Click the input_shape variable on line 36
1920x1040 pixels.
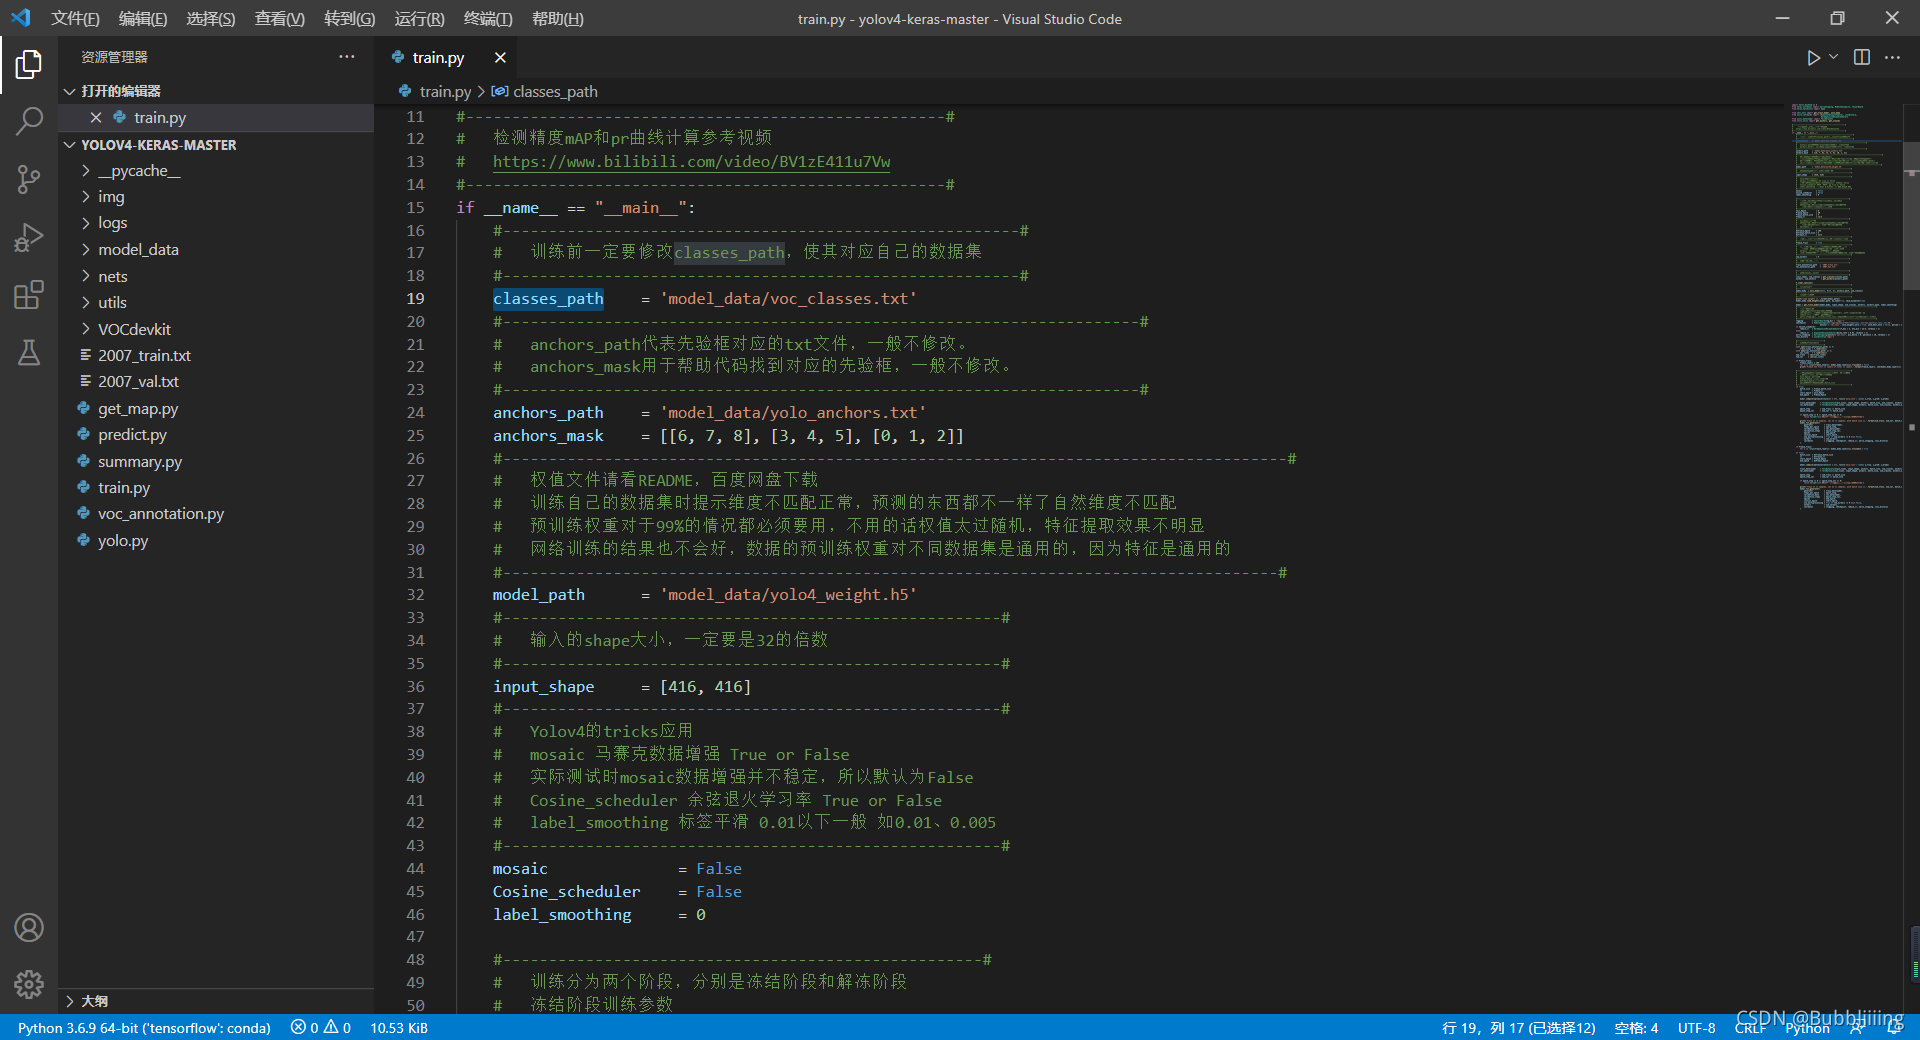tap(543, 687)
